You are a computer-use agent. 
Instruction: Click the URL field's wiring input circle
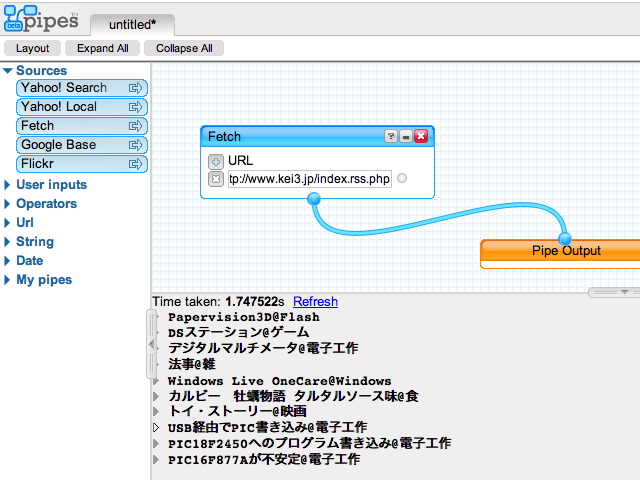402,179
